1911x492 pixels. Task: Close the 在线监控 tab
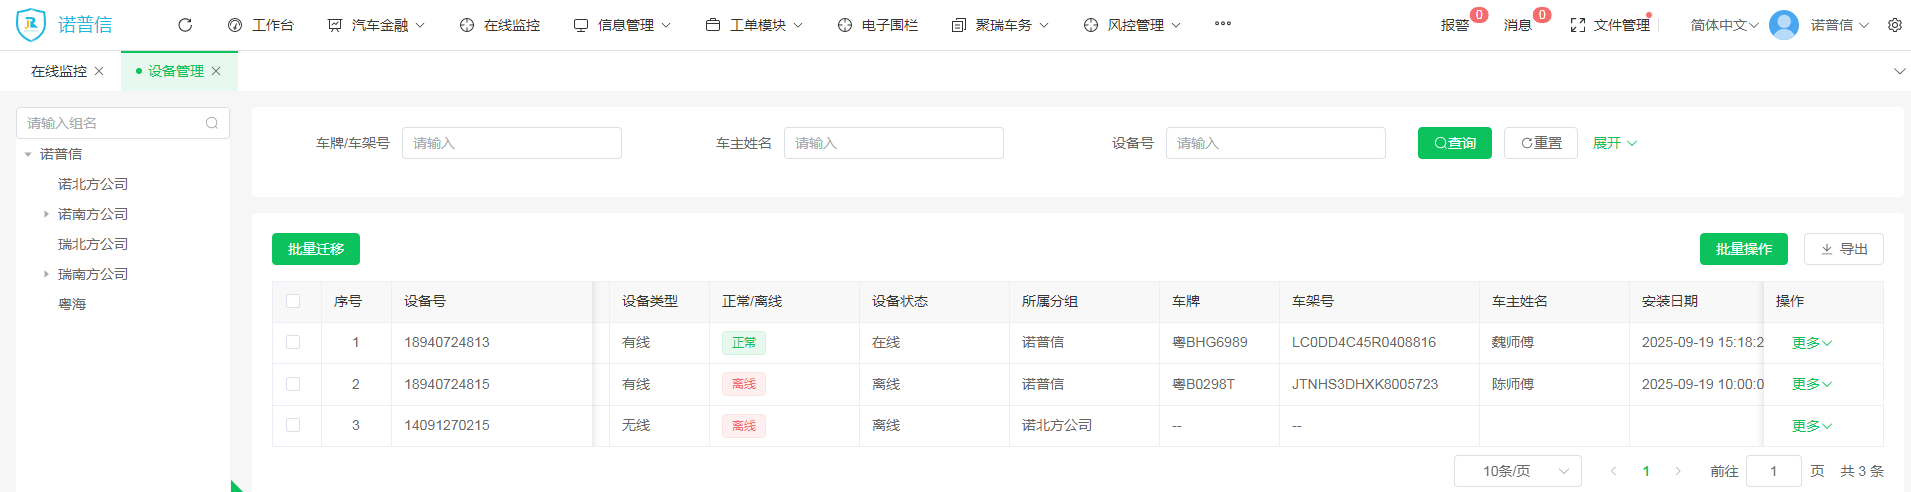99,71
